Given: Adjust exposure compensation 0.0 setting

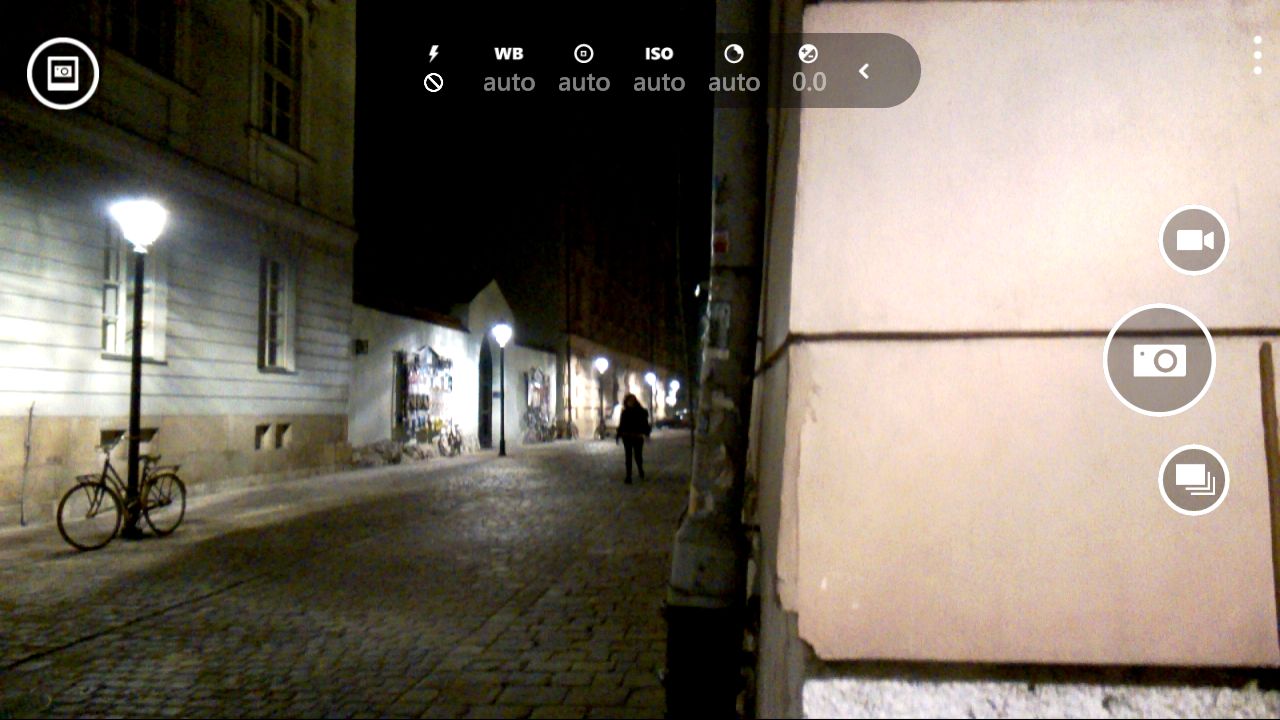Looking at the screenshot, I should pyautogui.click(x=809, y=69).
